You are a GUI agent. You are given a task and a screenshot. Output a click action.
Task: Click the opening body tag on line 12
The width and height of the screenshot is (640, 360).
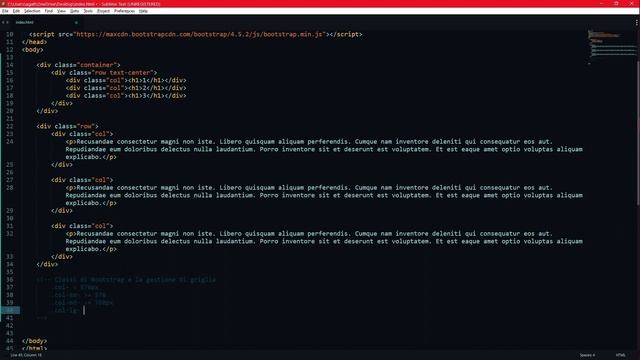point(33,50)
